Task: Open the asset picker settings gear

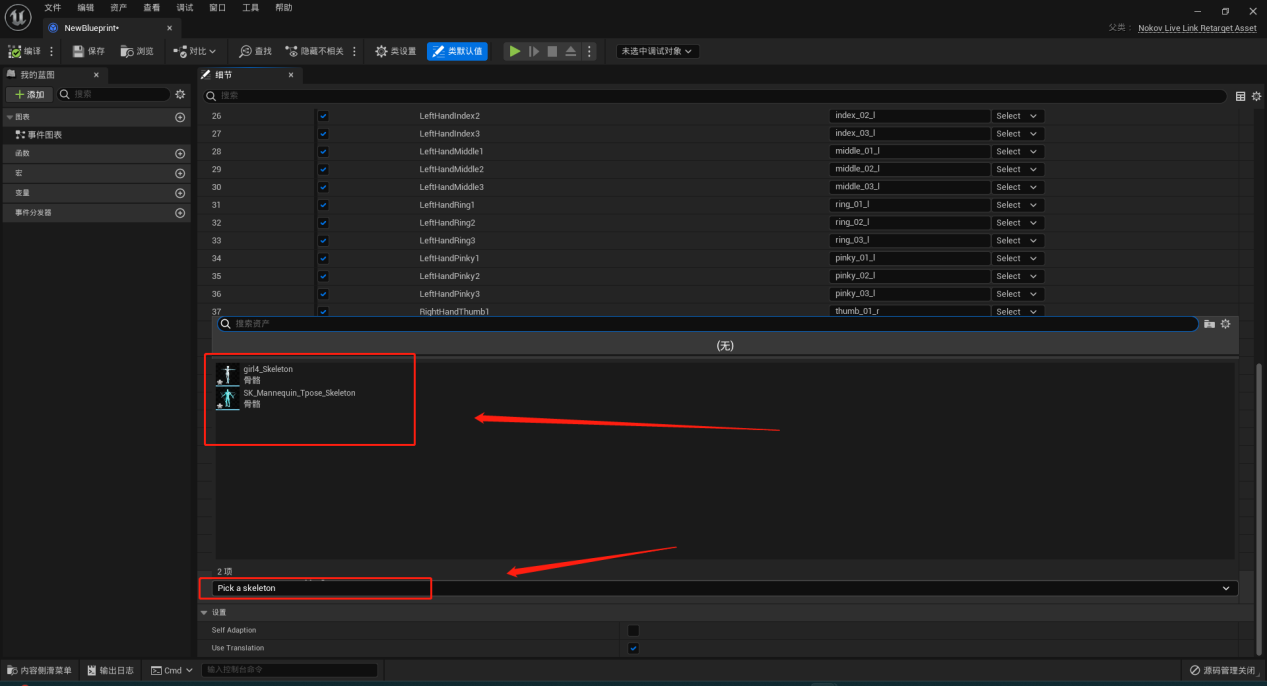Action: [x=1225, y=324]
